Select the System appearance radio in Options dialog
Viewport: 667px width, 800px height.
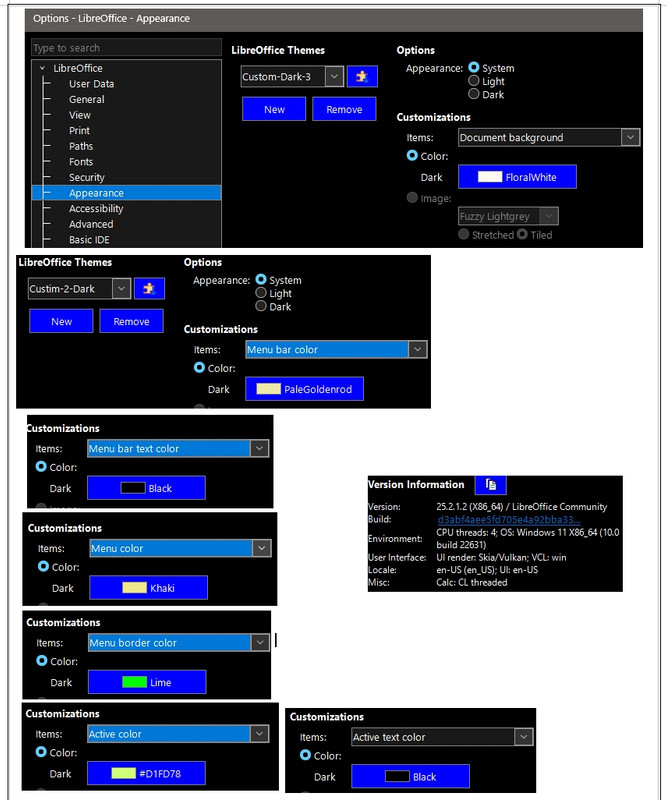(474, 67)
